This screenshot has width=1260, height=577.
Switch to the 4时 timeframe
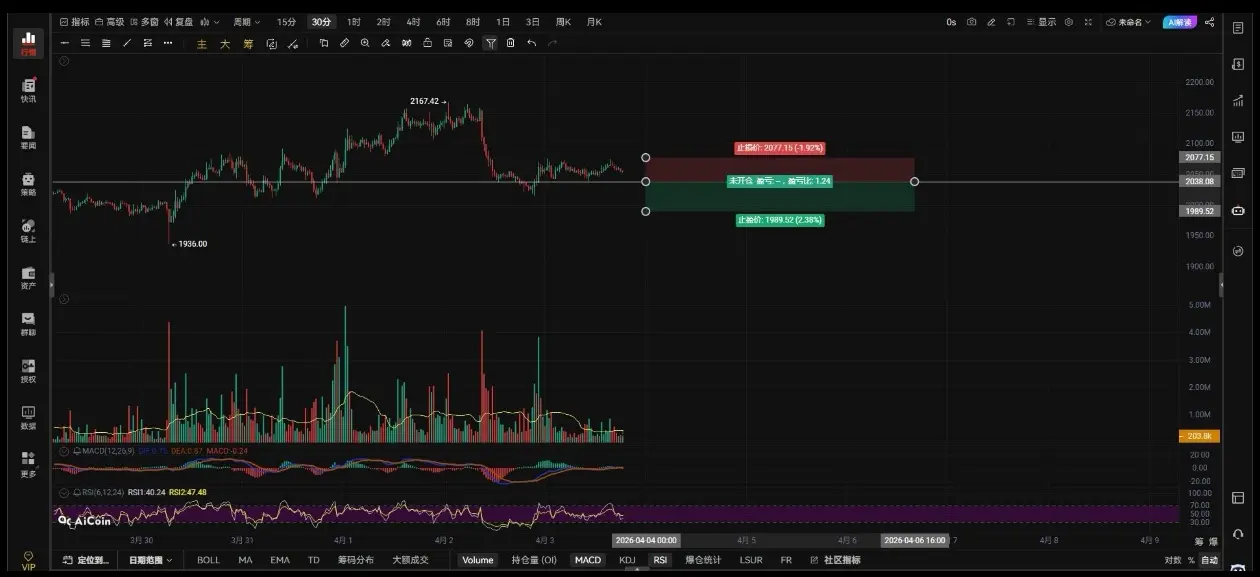point(413,22)
